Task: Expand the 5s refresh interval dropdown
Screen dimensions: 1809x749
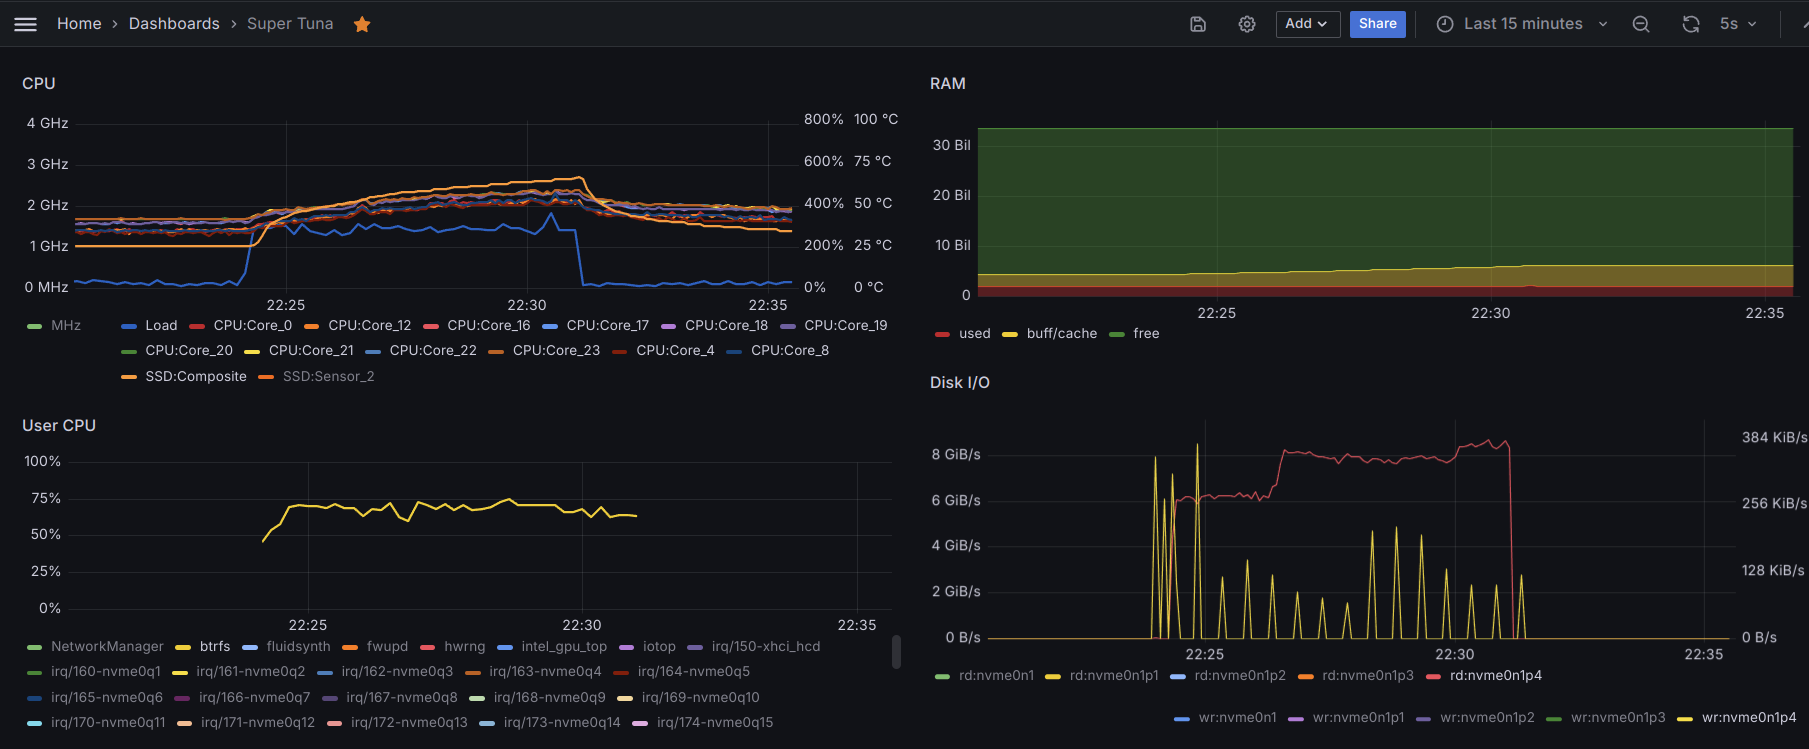Action: 1739,24
